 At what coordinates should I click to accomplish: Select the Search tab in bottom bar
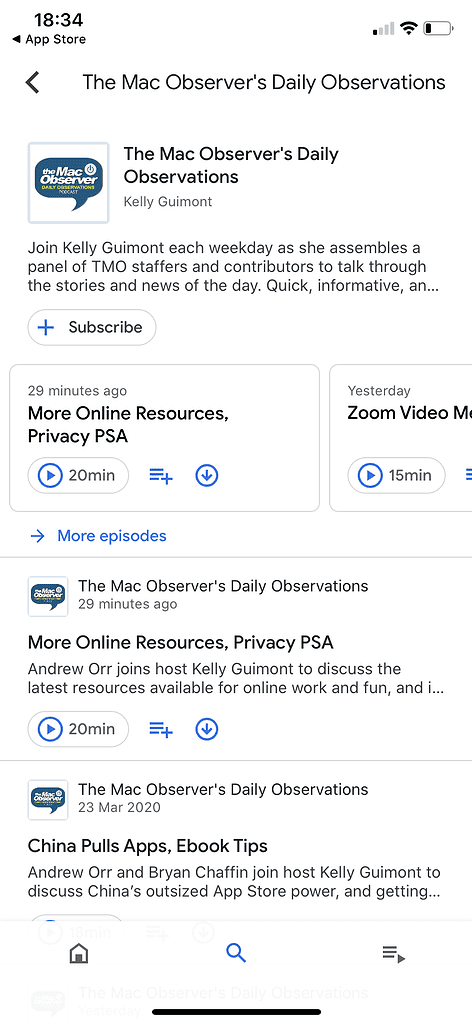pos(236,953)
